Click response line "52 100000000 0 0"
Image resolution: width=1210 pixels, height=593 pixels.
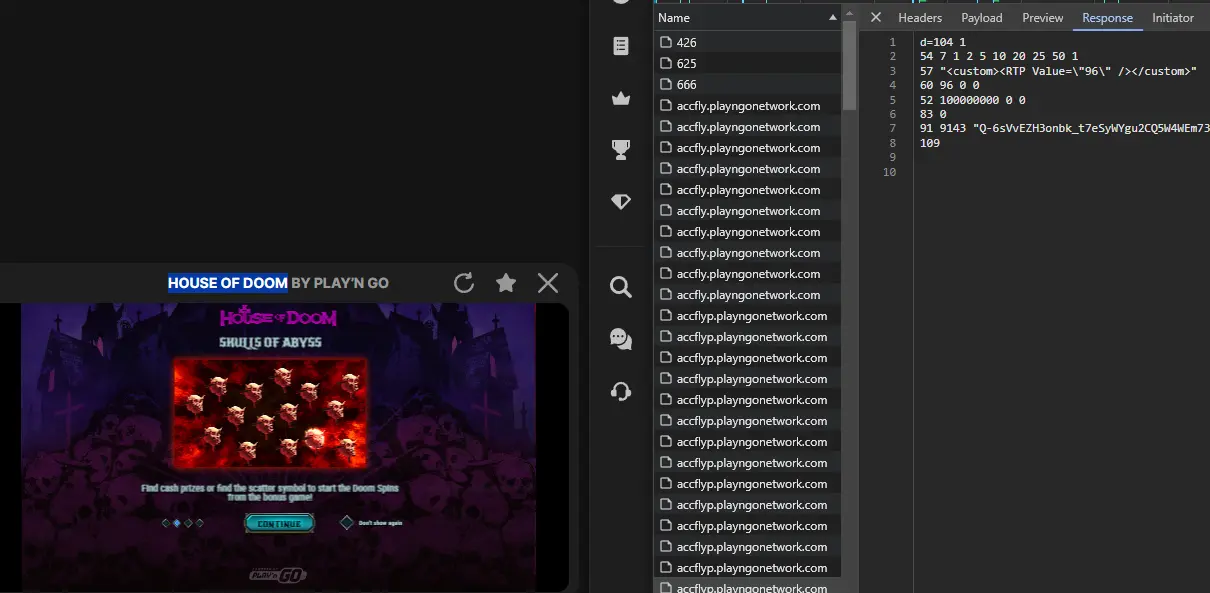(x=973, y=100)
